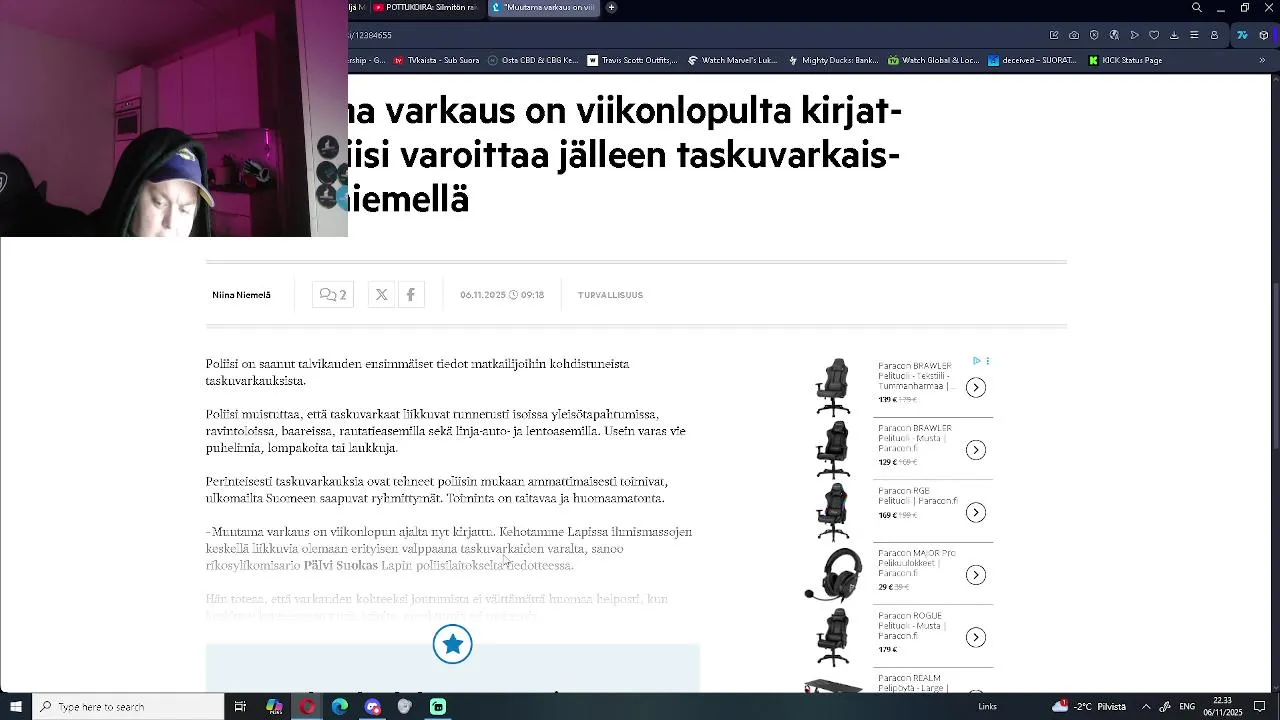Click the browser address bar URL
This screenshot has height=720, width=1280.
[x=370, y=35]
